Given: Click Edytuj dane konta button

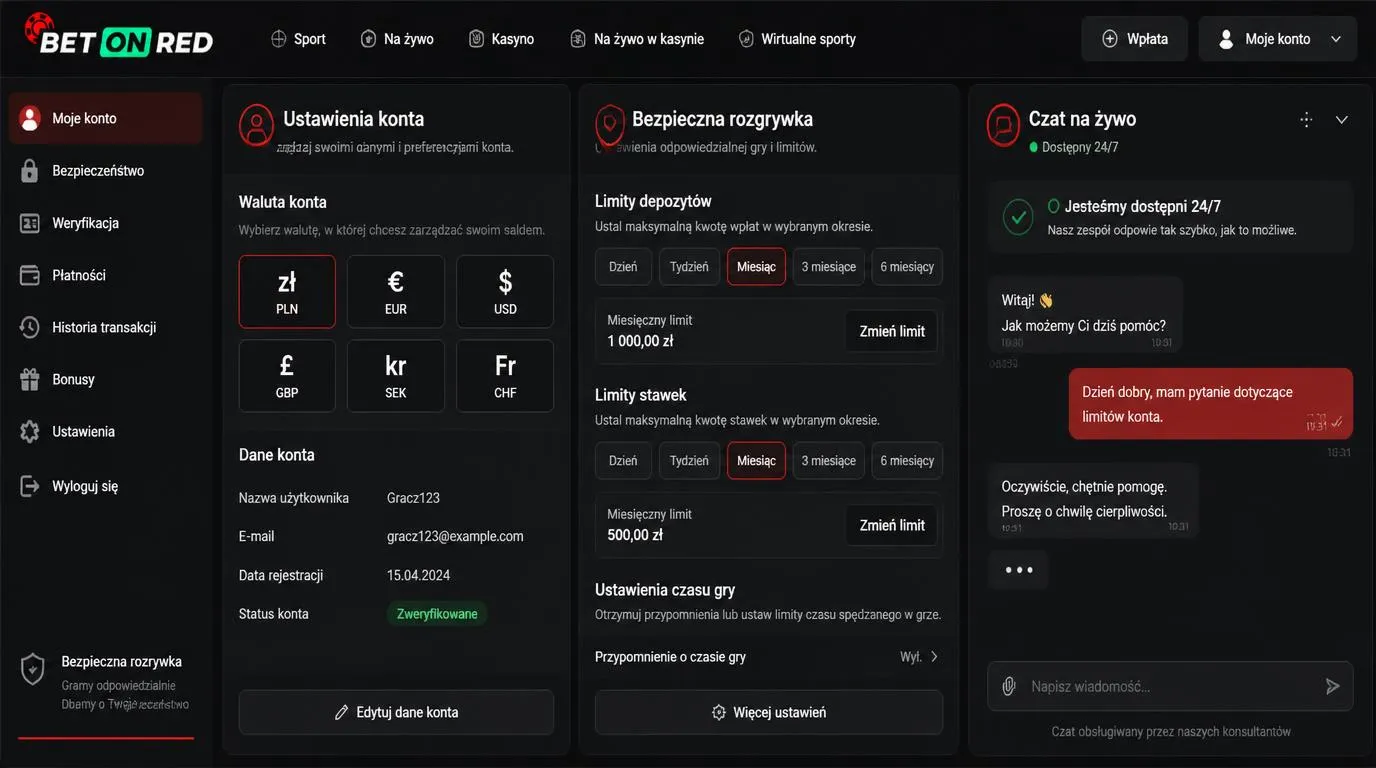Looking at the screenshot, I should point(396,713).
